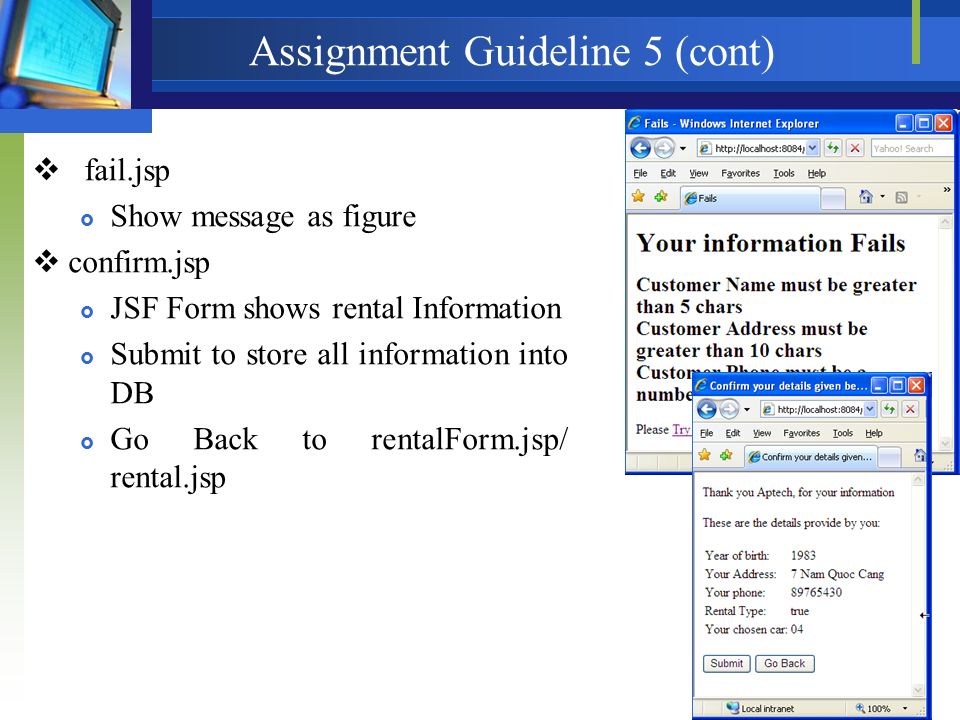Click scroll down arrow in Confirm window
The image size is (960, 720).
[x=918, y=690]
